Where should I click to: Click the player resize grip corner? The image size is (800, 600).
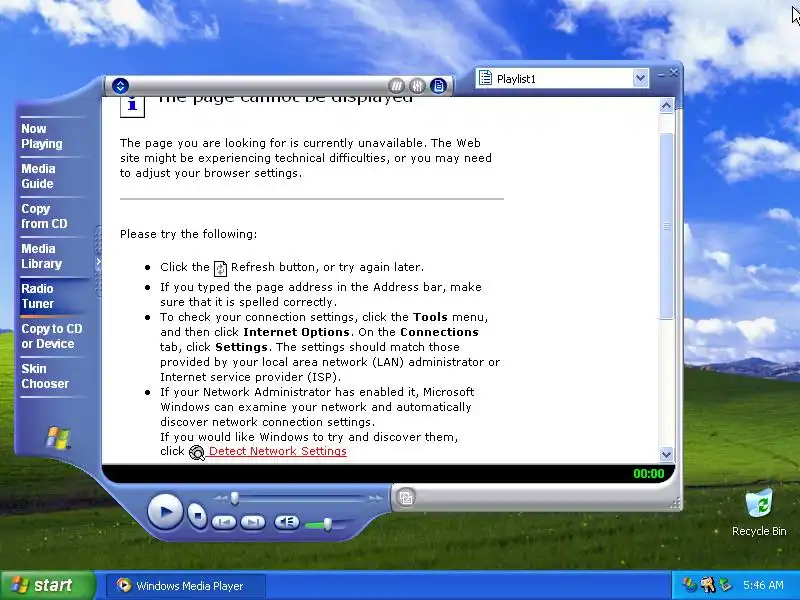pos(676,504)
